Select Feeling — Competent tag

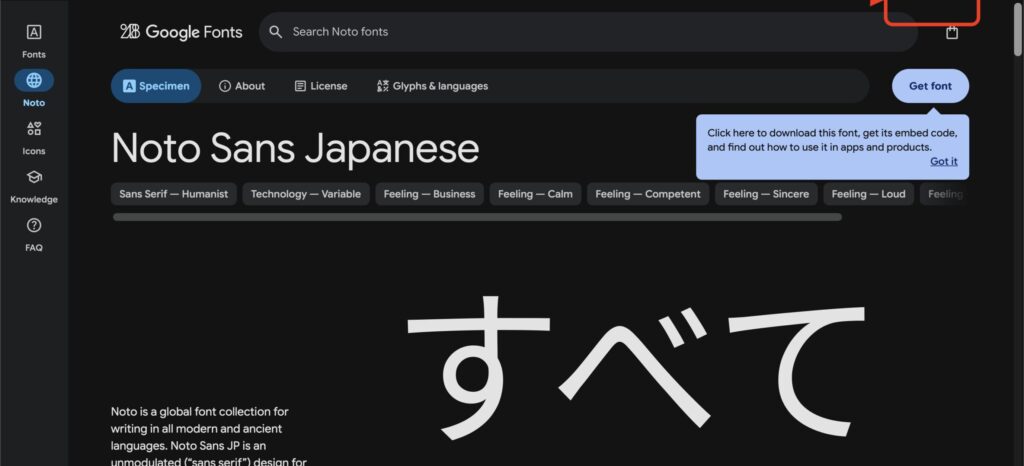tap(648, 194)
